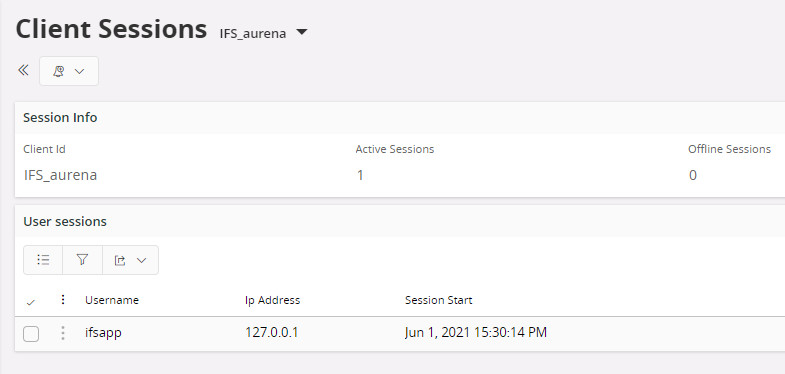This screenshot has height=374, width=785.
Task: Click the ifsapp username cell
Action: [103, 332]
